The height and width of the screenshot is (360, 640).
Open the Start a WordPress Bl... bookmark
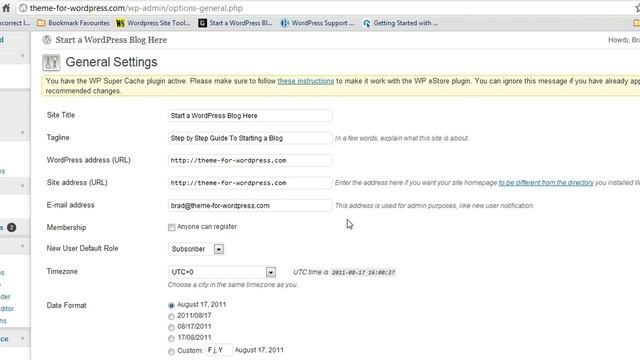pos(235,23)
